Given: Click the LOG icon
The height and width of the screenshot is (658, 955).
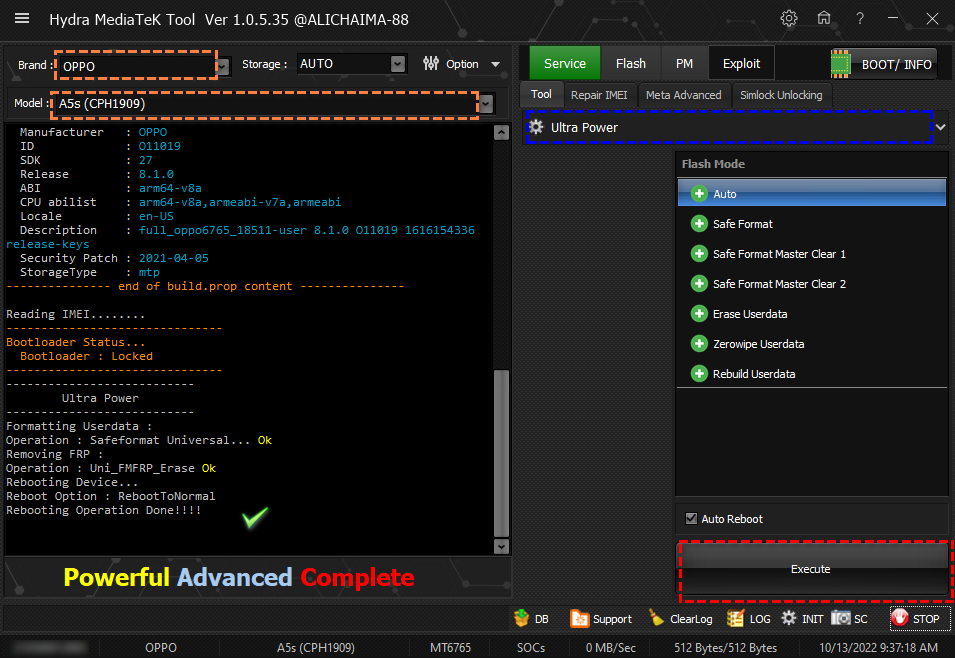Looking at the screenshot, I should click(735, 618).
